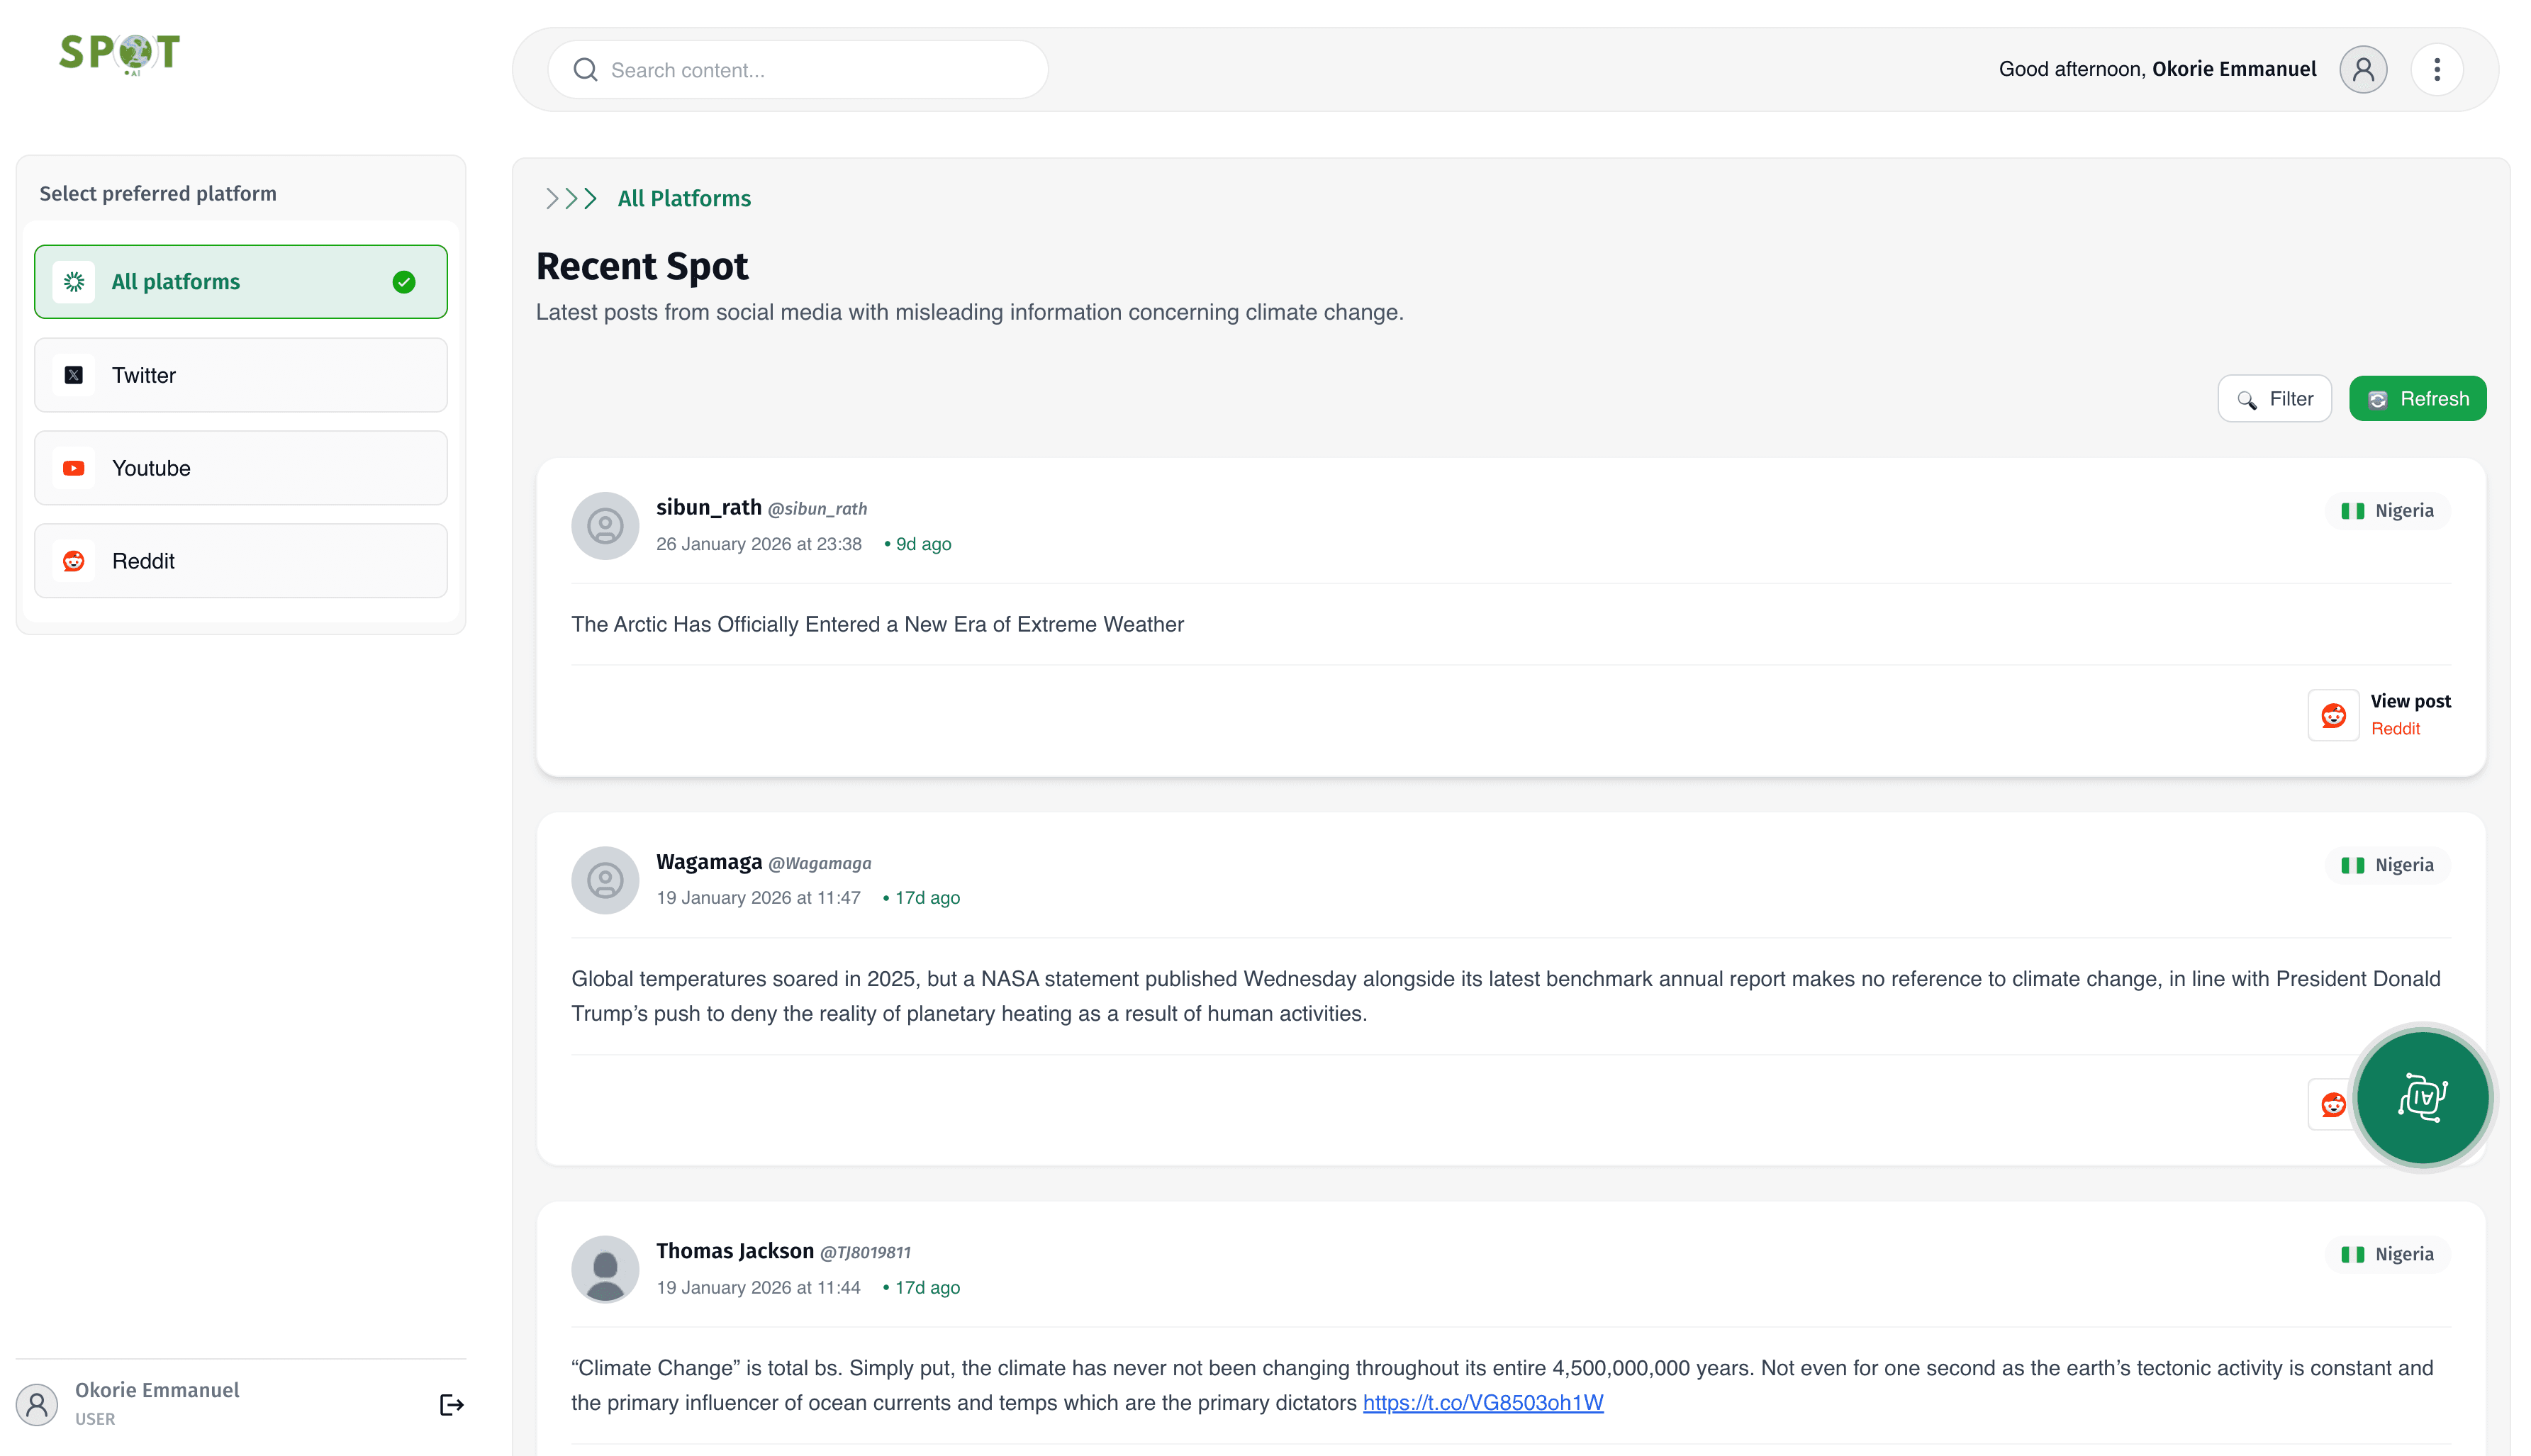This screenshot has height=1456, width=2531.
Task: Click the Reddit icon beside View post
Action: click(2333, 715)
